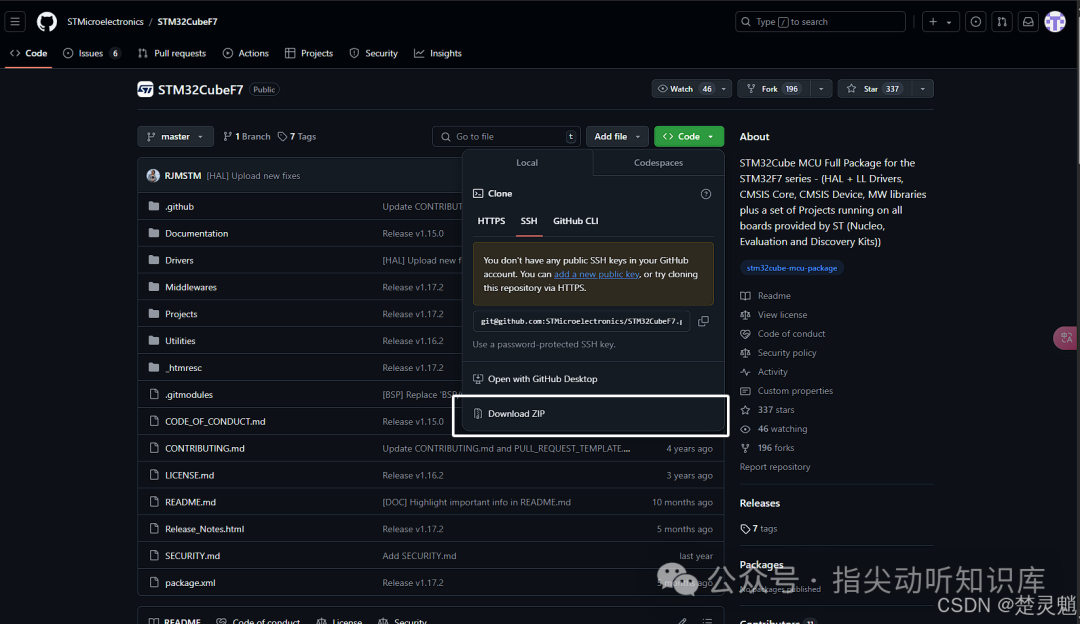Star the STM32CubeF7 repository

pos(873,89)
